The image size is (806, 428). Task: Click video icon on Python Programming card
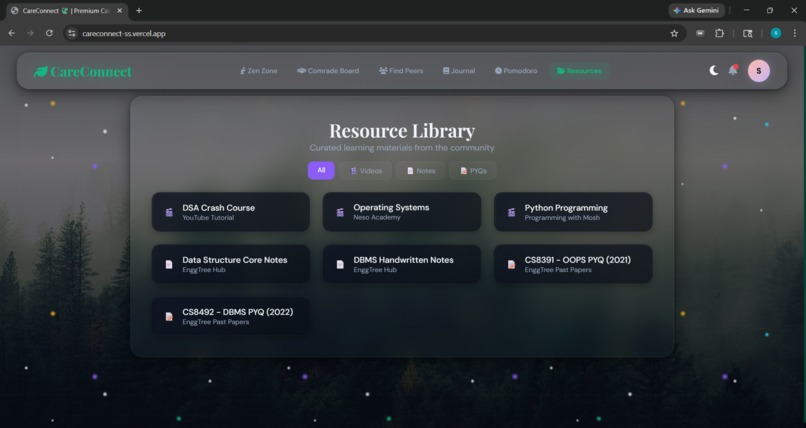(x=511, y=212)
